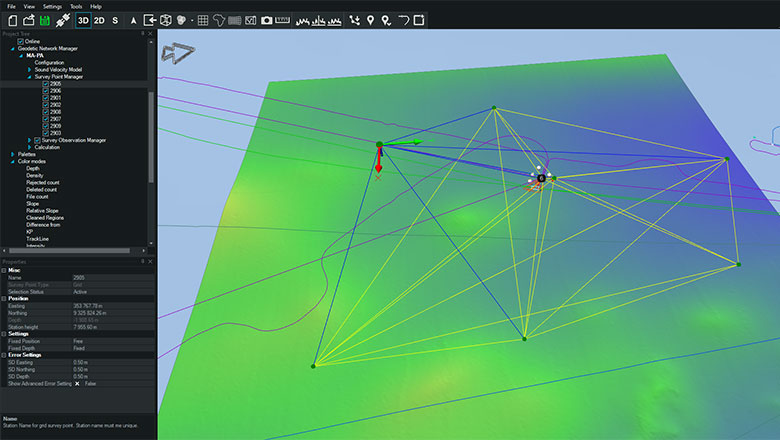Click the open project folder icon
The height and width of the screenshot is (440, 780).
28,20
